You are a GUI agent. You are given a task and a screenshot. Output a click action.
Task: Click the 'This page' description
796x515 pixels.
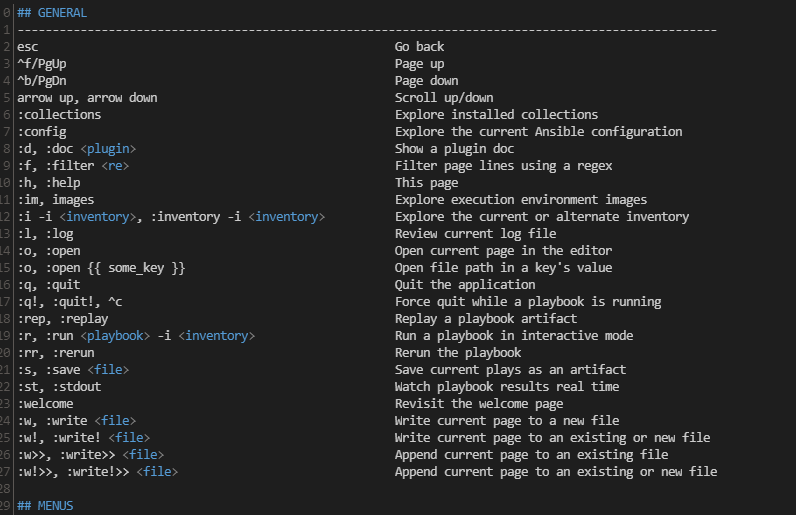426,183
